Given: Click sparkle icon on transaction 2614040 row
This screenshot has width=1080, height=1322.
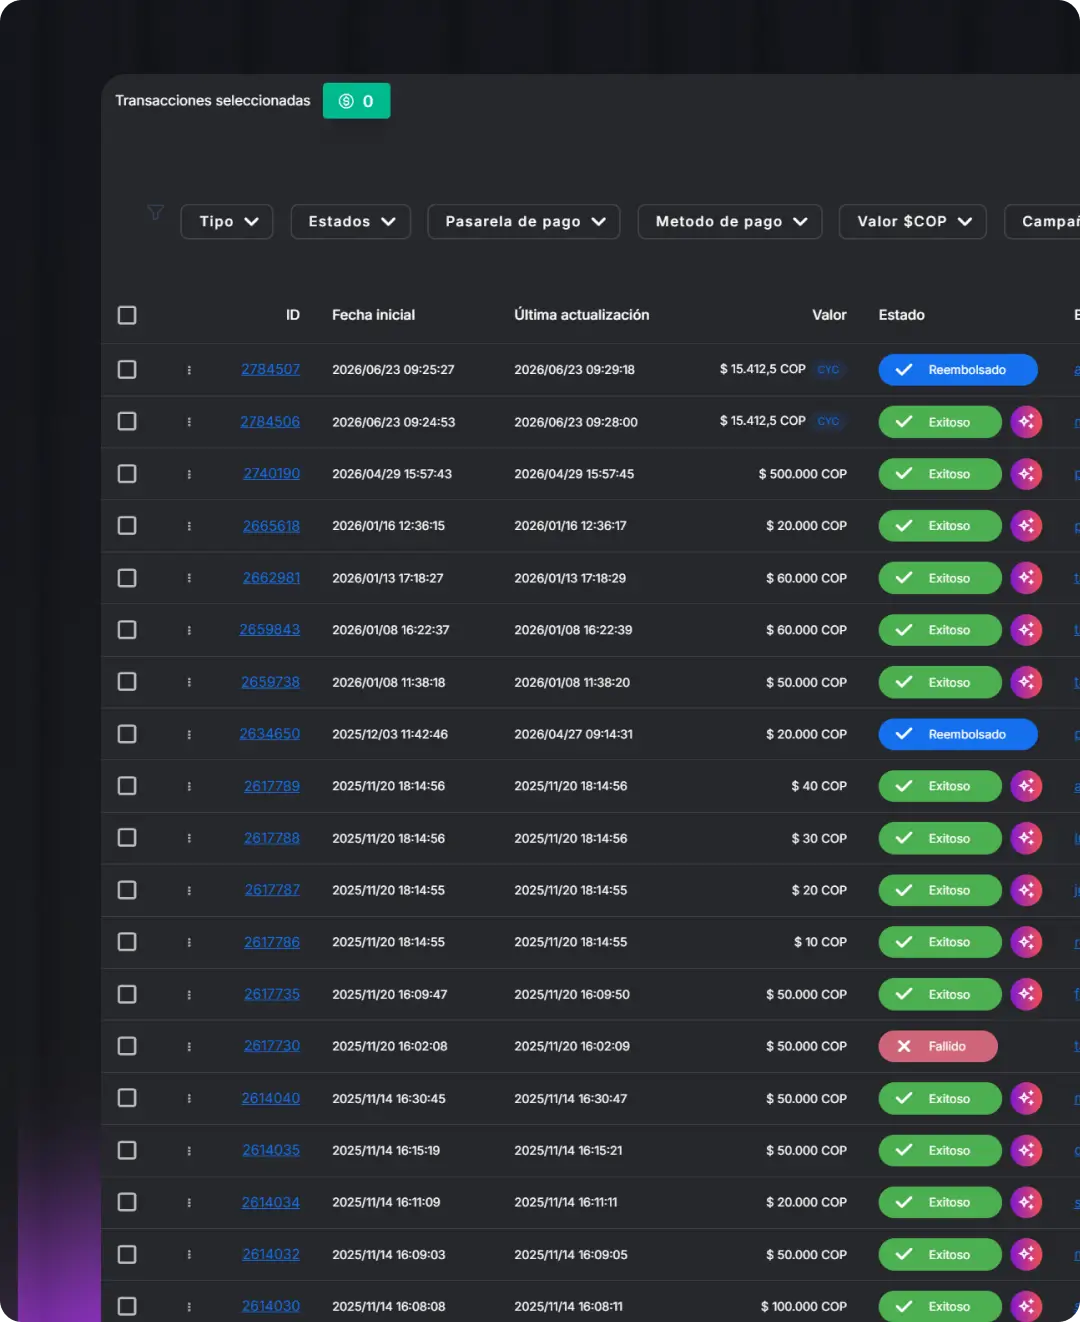Looking at the screenshot, I should click(x=1026, y=1098).
